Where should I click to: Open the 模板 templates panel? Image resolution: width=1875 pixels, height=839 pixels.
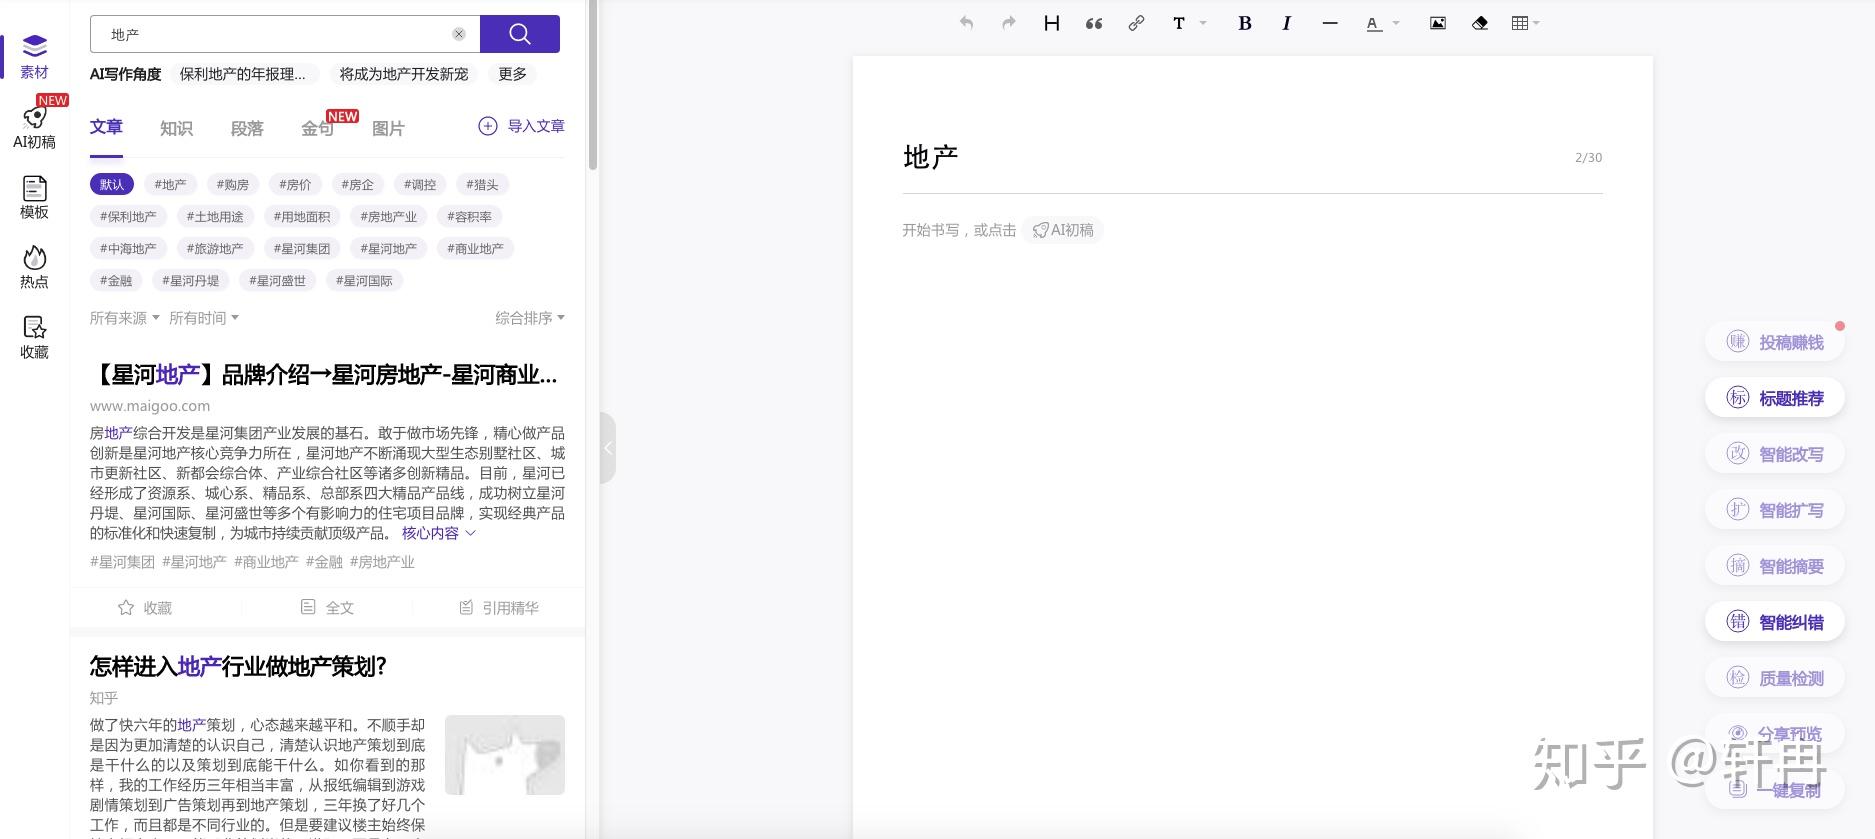34,197
